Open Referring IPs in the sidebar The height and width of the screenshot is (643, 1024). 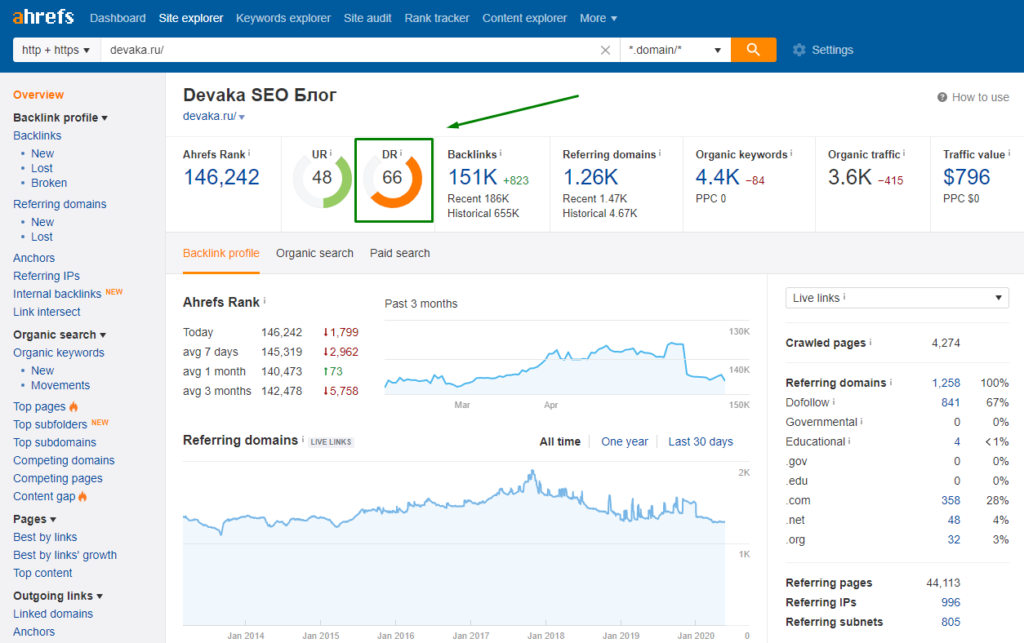(46, 276)
